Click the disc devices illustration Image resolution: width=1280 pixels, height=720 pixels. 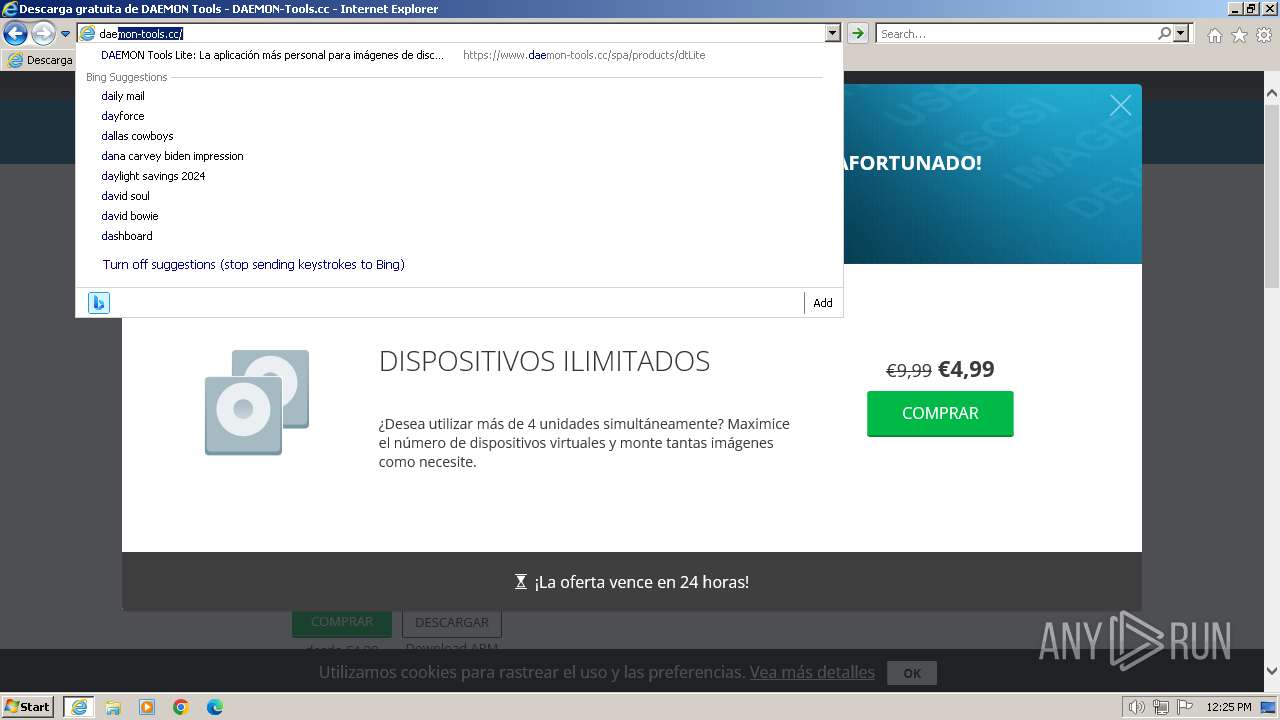[x=257, y=402]
